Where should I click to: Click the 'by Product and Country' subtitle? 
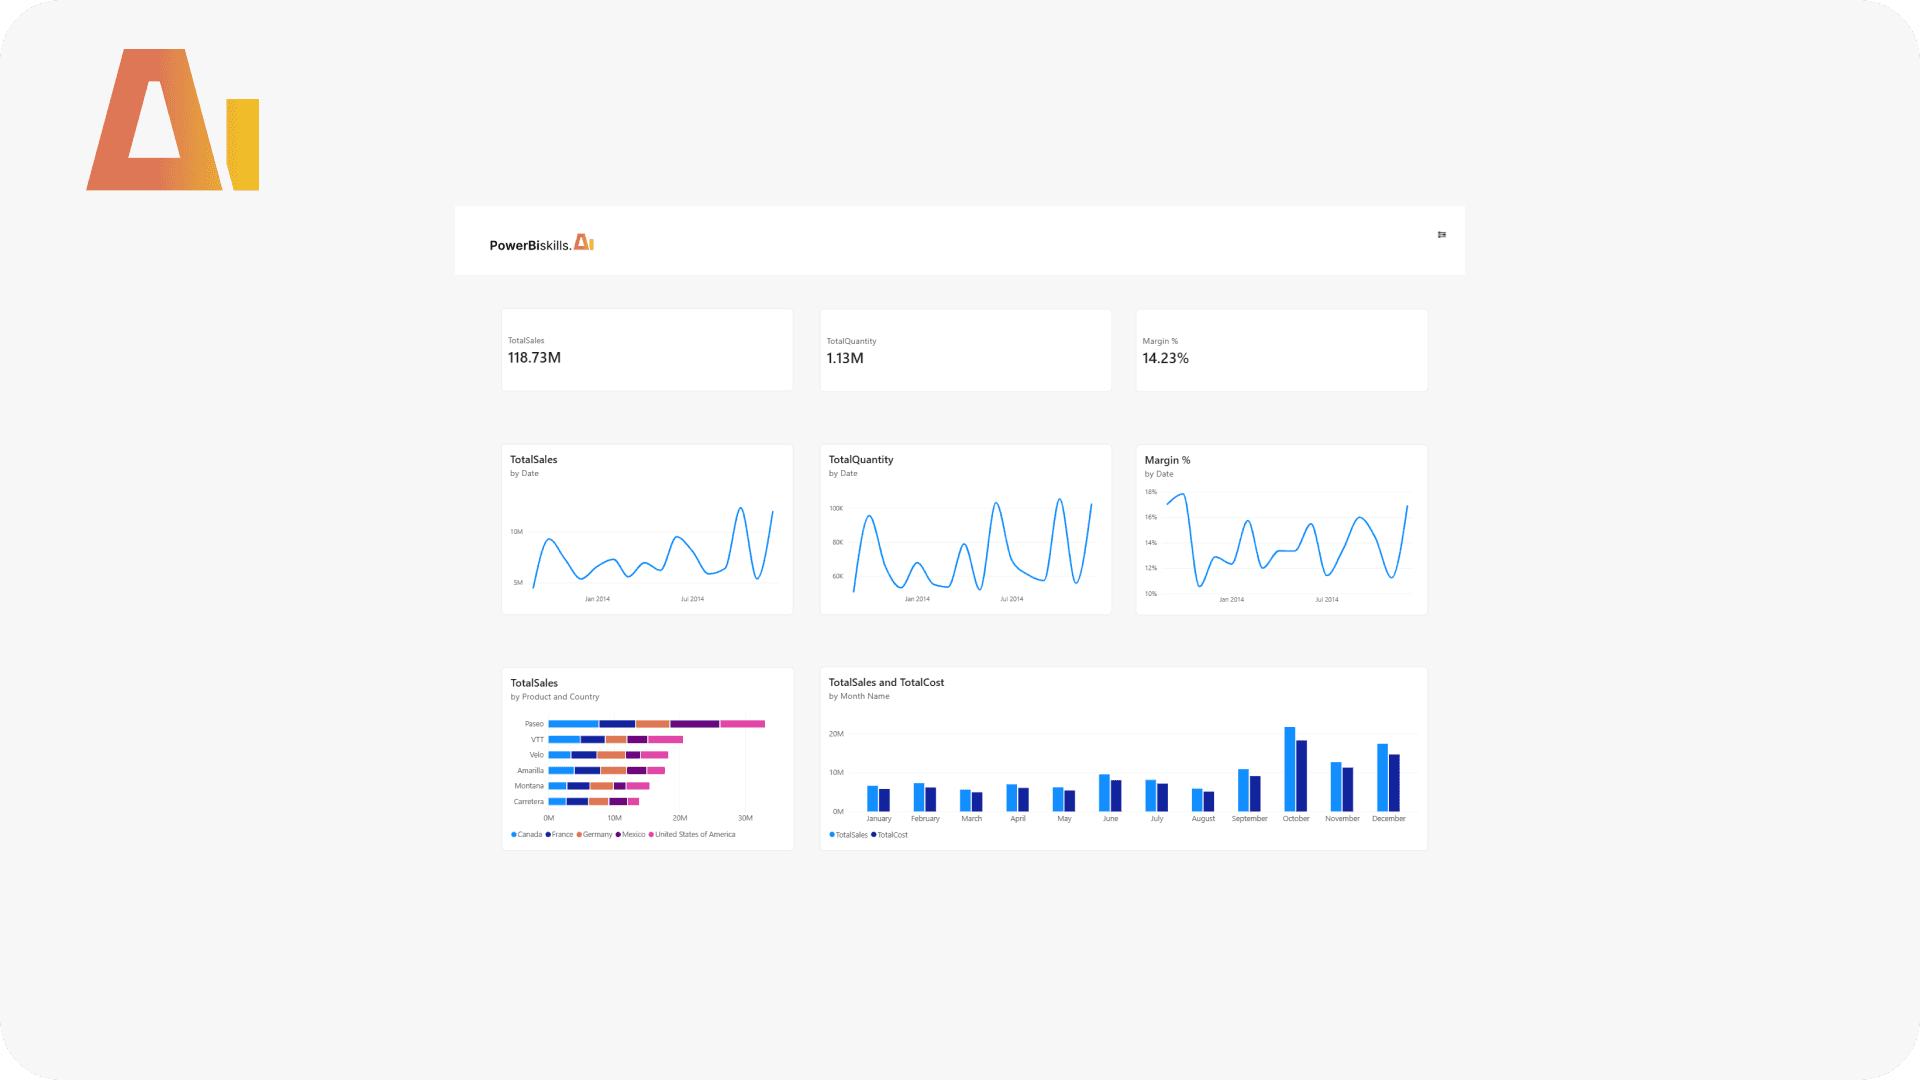click(555, 697)
